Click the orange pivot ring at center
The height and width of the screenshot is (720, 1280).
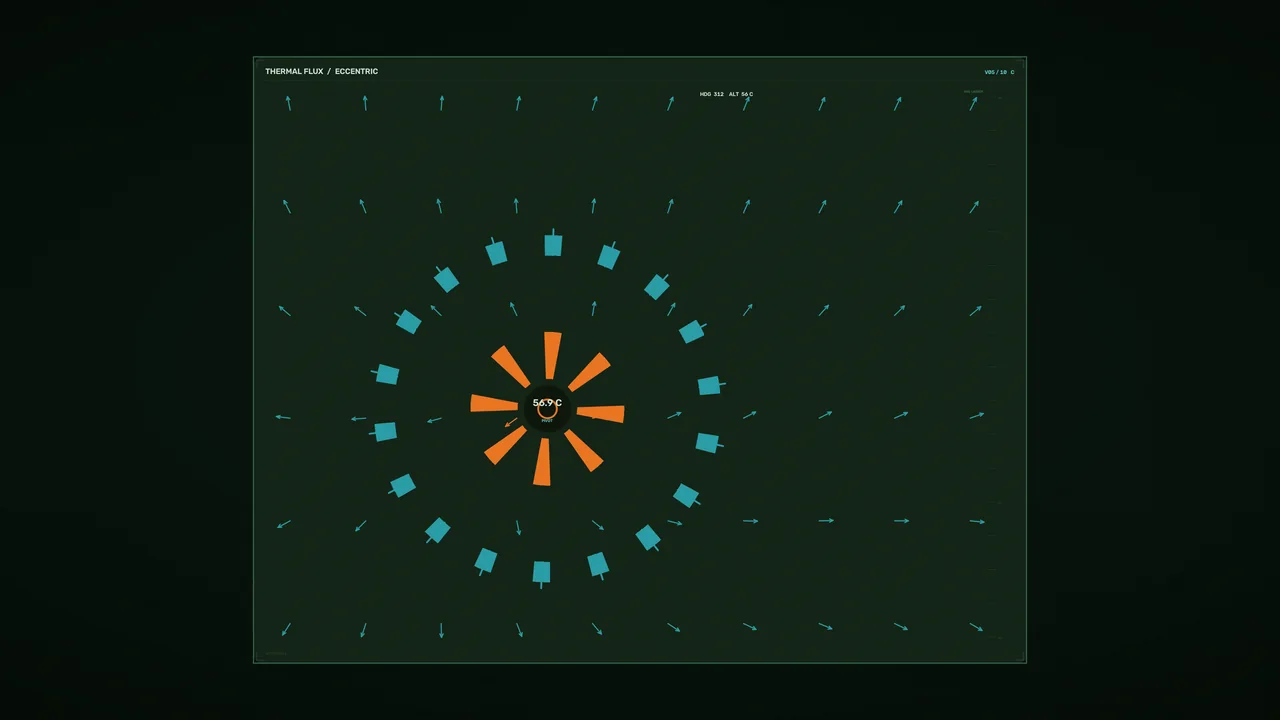(547, 409)
